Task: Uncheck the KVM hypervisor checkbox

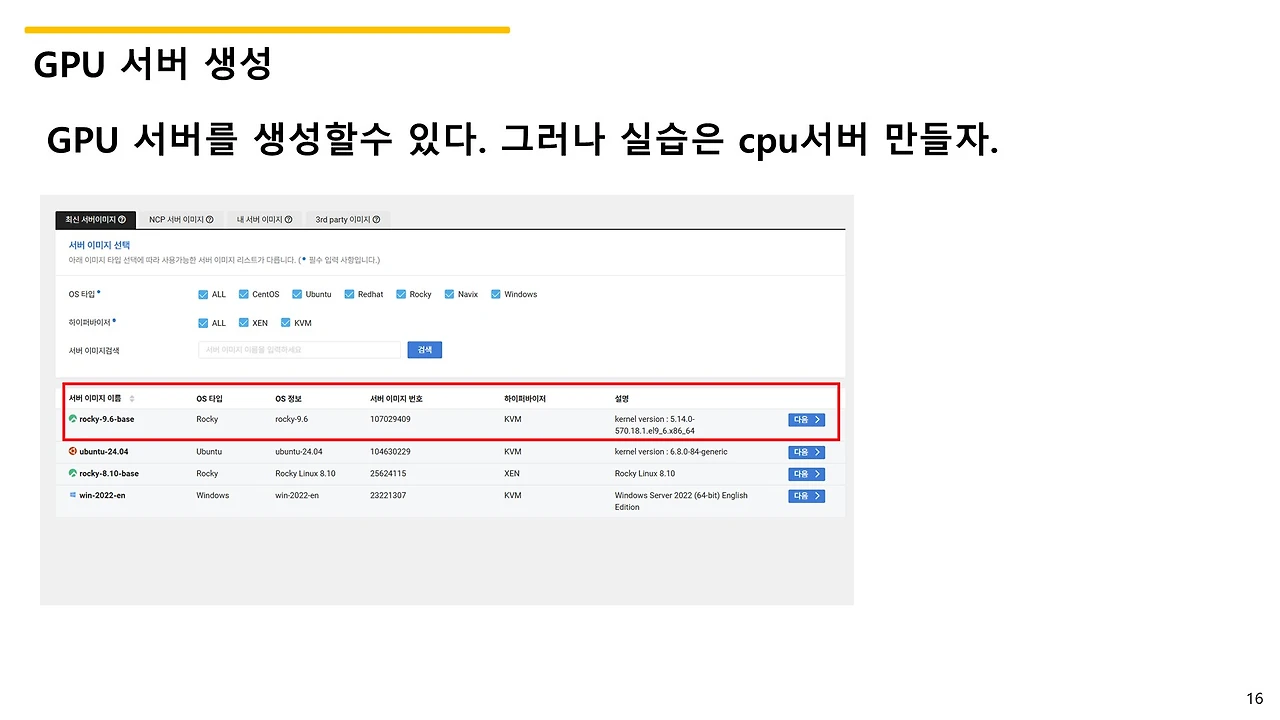Action: point(284,323)
